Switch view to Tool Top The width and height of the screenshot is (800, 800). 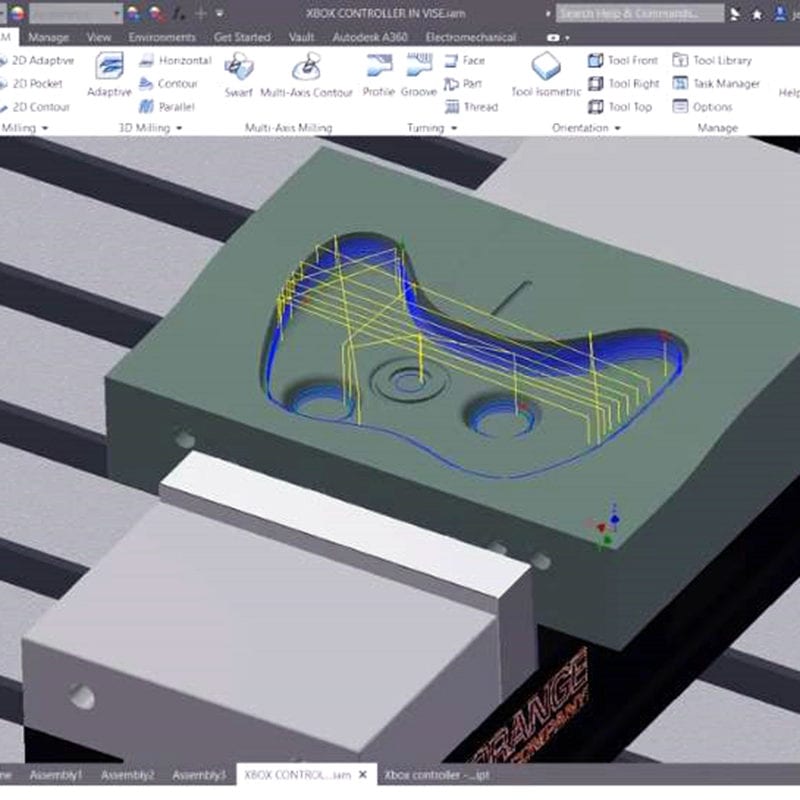[620, 107]
